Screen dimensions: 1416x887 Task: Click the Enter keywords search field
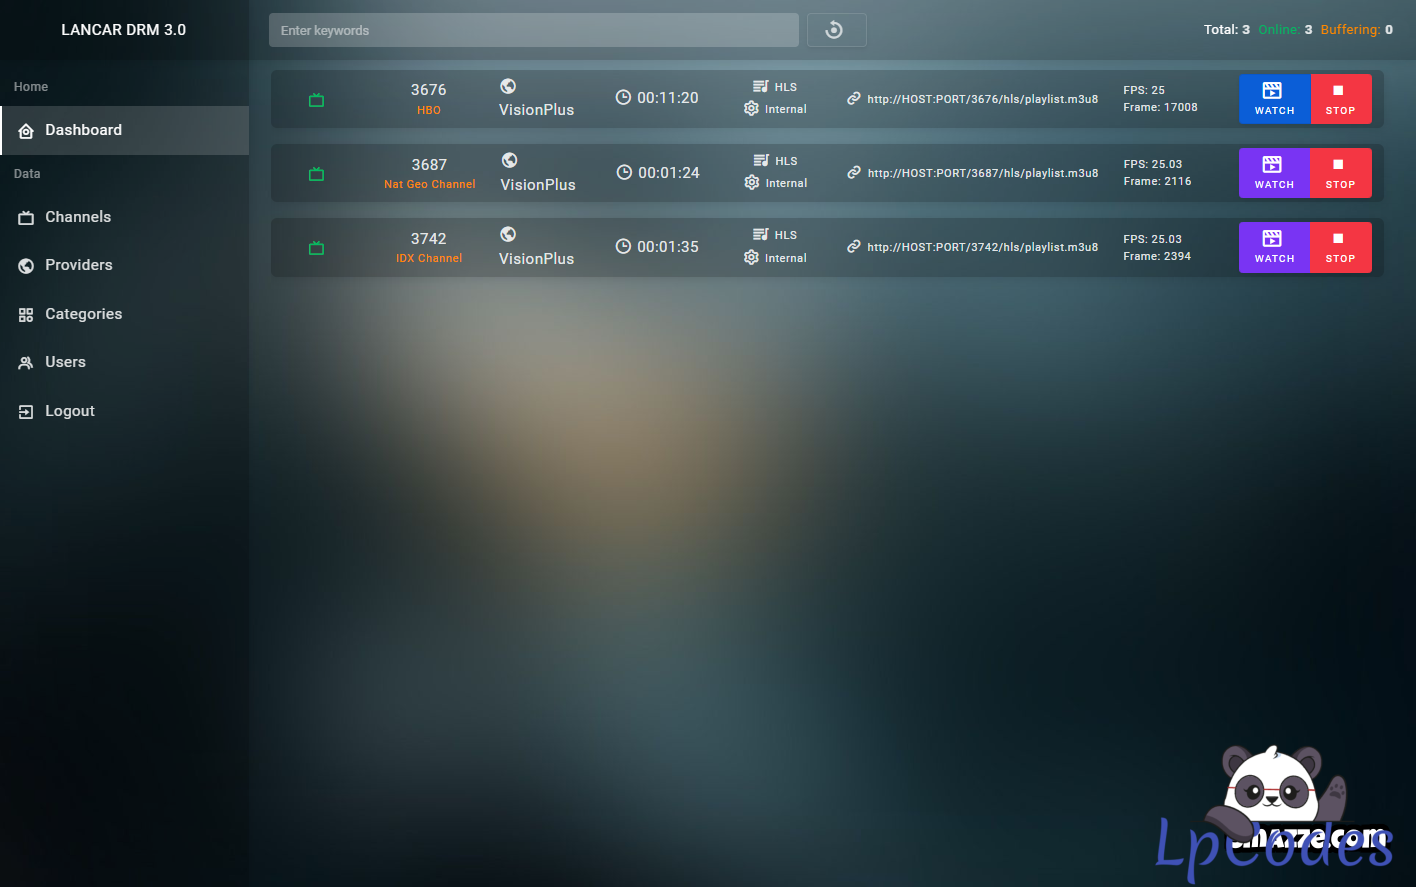tap(533, 30)
